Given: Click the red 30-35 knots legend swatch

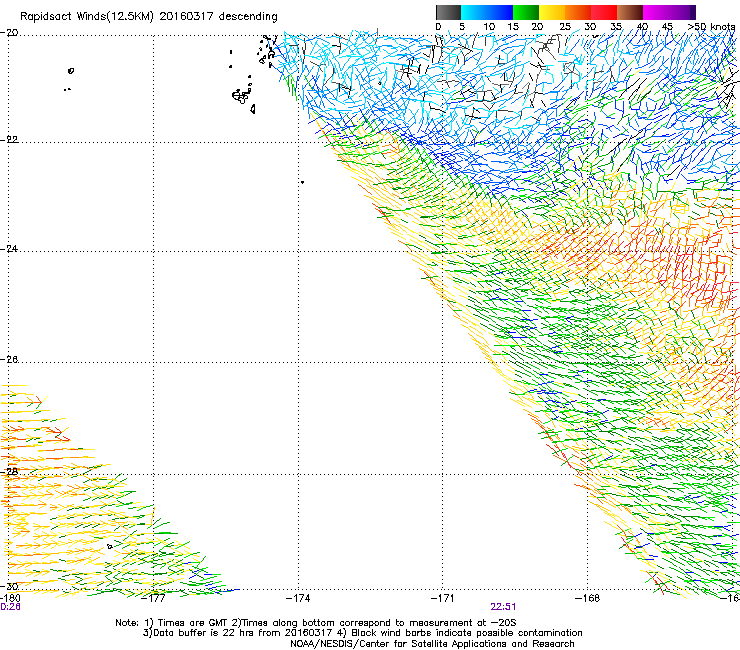Looking at the screenshot, I should (604, 12).
